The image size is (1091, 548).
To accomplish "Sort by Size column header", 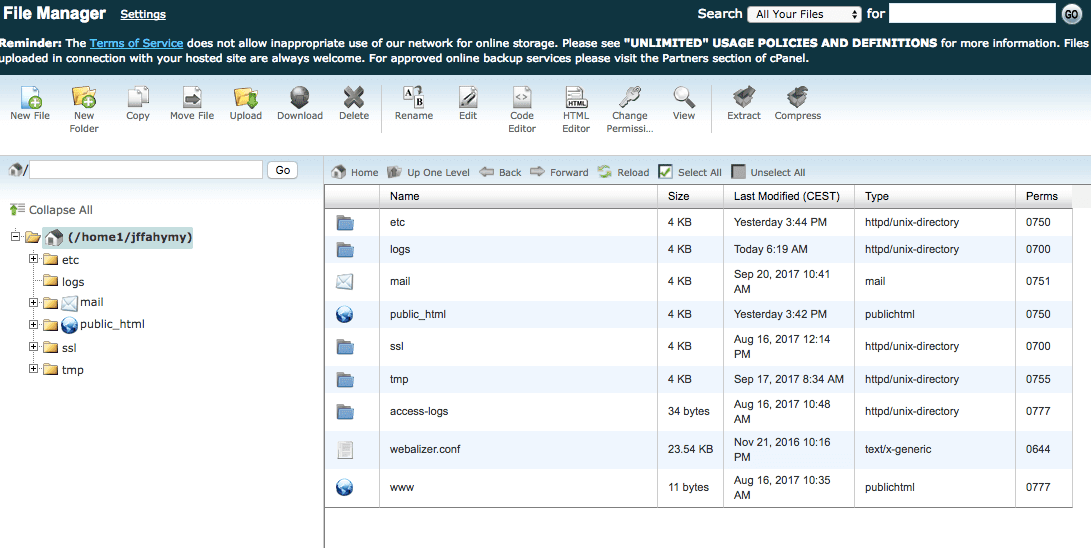I will point(690,196).
